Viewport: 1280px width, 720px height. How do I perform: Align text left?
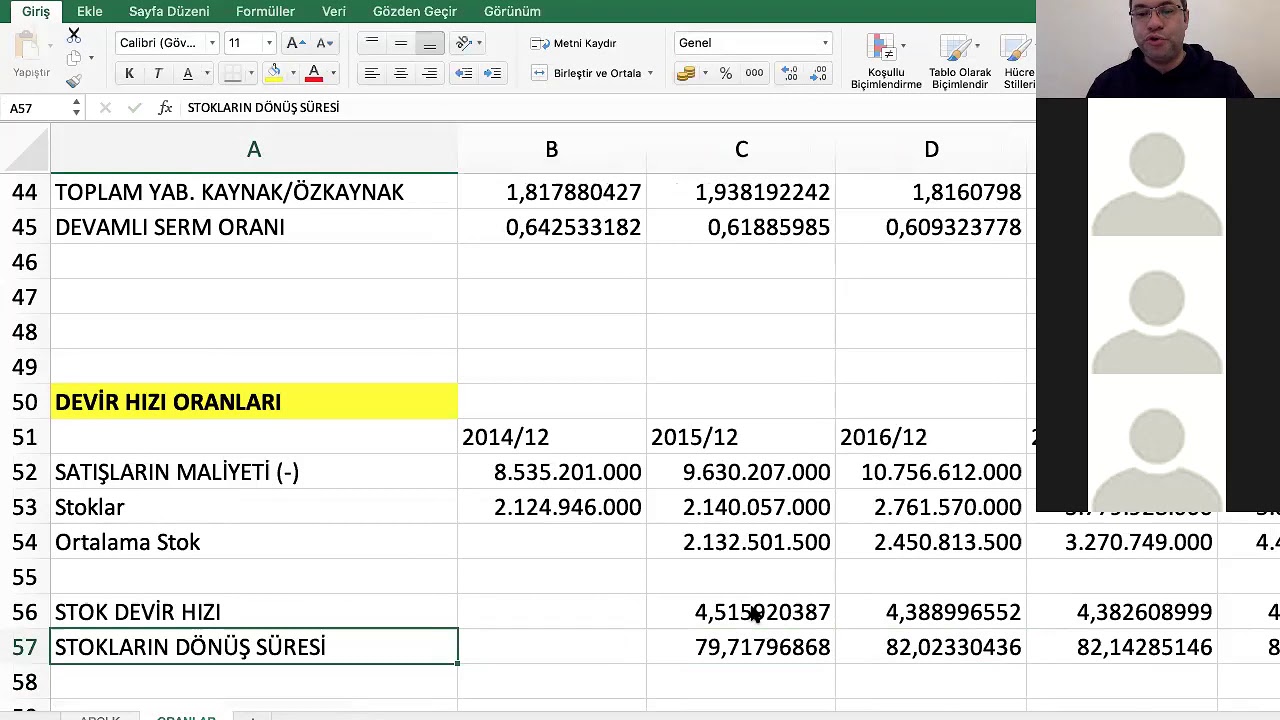(372, 73)
